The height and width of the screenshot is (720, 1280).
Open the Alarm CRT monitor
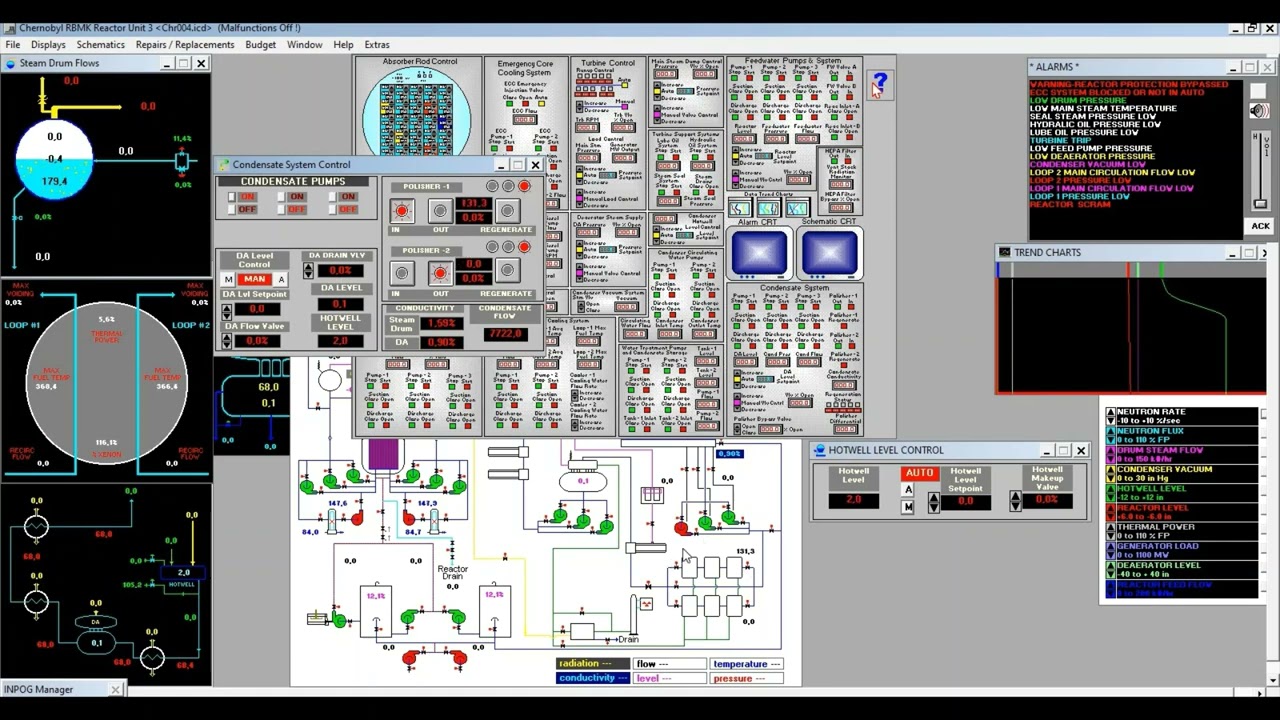pos(759,251)
